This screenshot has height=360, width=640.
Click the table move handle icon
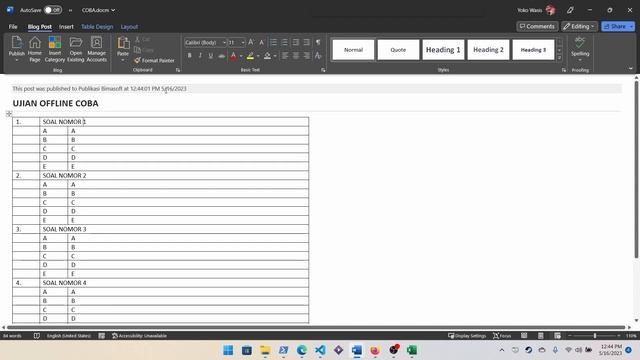pos(9,114)
